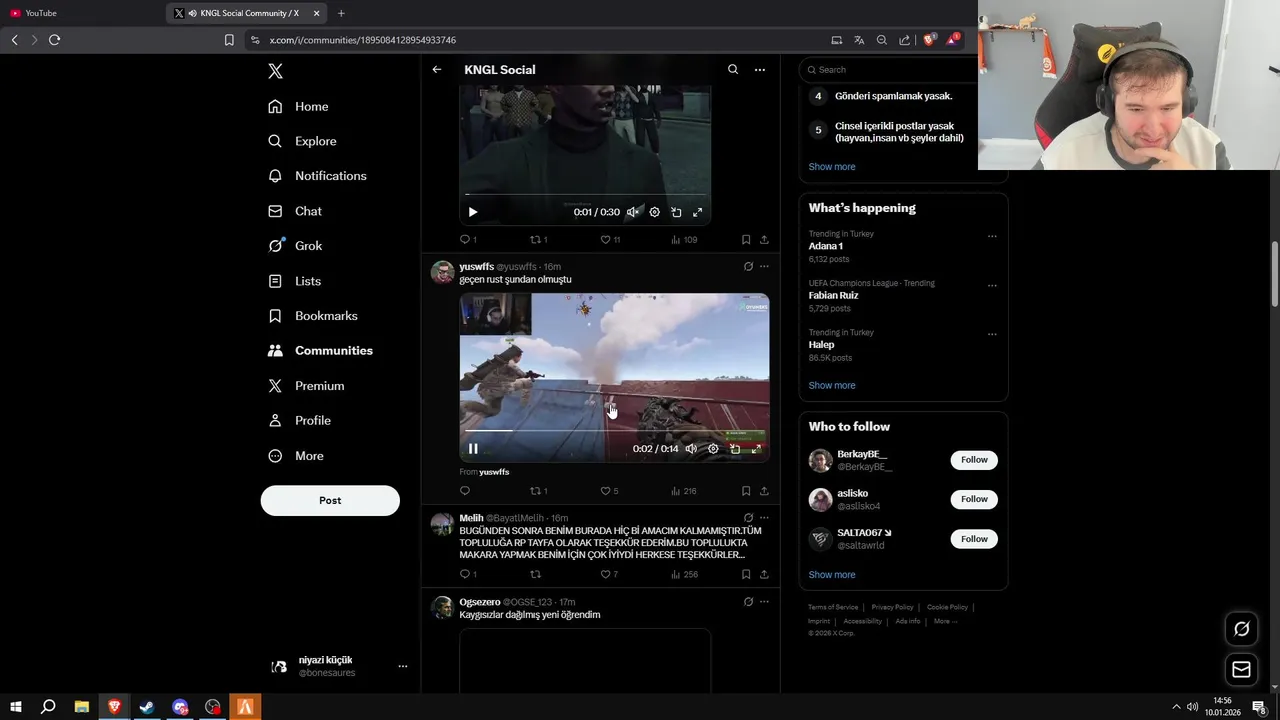This screenshot has width=1280, height=720.
Task: Open Grok action on yuswffs post
Action: coord(748,267)
